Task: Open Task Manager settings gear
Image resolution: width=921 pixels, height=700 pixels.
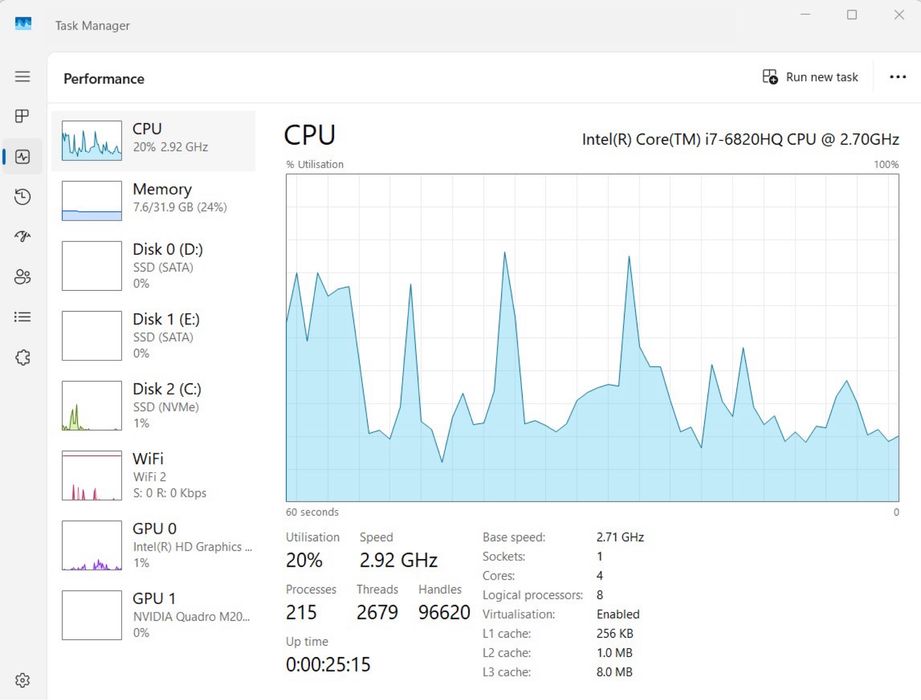Action: (22, 680)
